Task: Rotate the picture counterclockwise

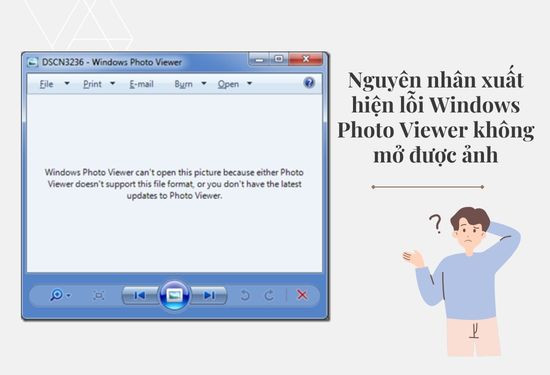Action: click(x=245, y=295)
